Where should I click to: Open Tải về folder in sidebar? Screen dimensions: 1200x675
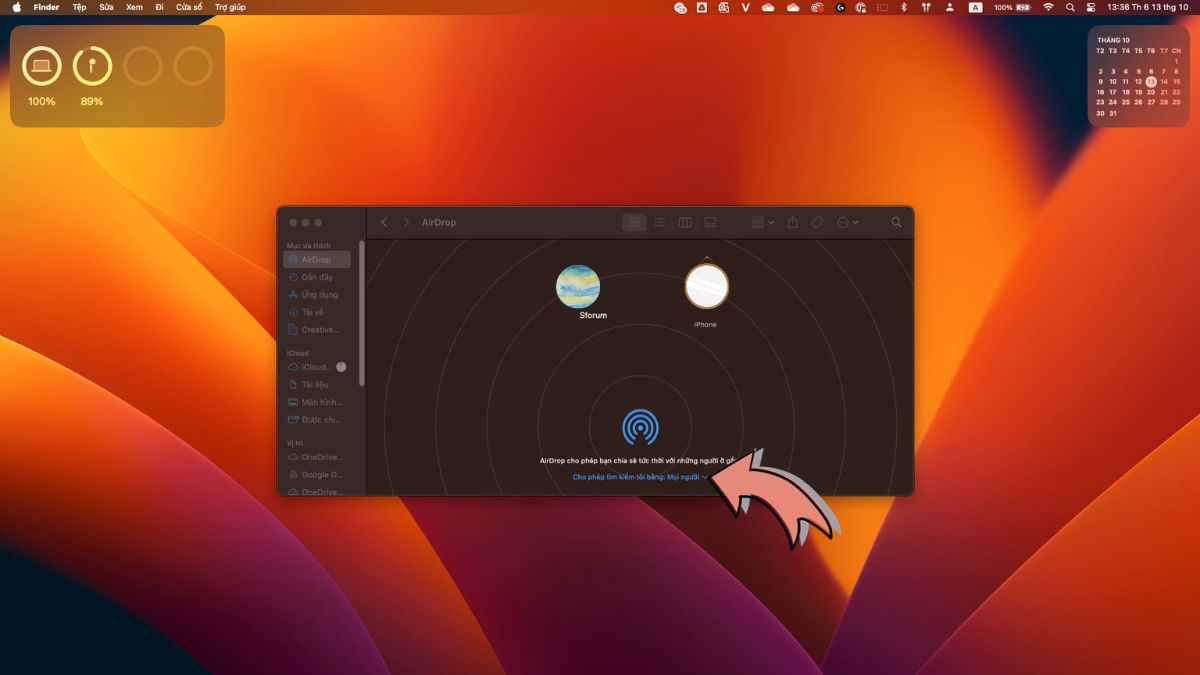313,312
